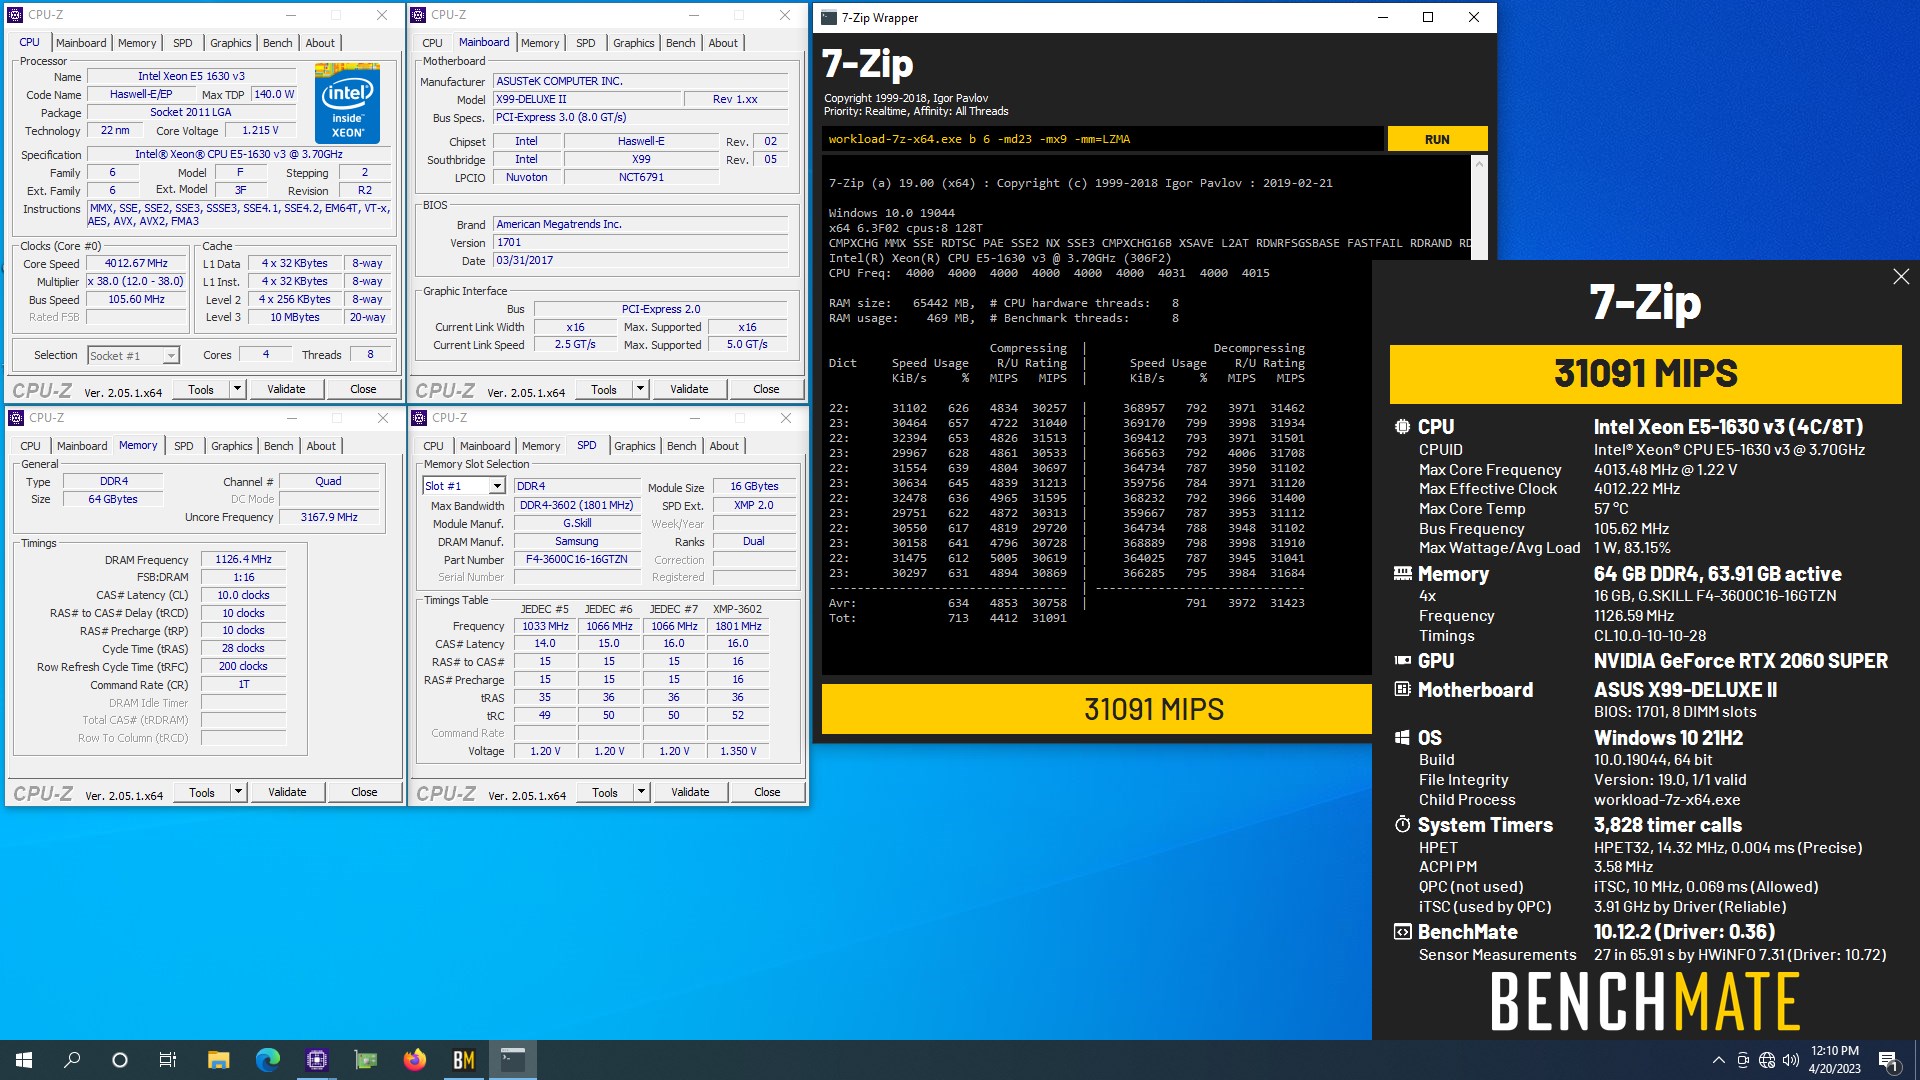Viewport: 1920px width, 1080px height.
Task: Click CPU-Z icon in SPD window title bar
Action: click(x=419, y=418)
